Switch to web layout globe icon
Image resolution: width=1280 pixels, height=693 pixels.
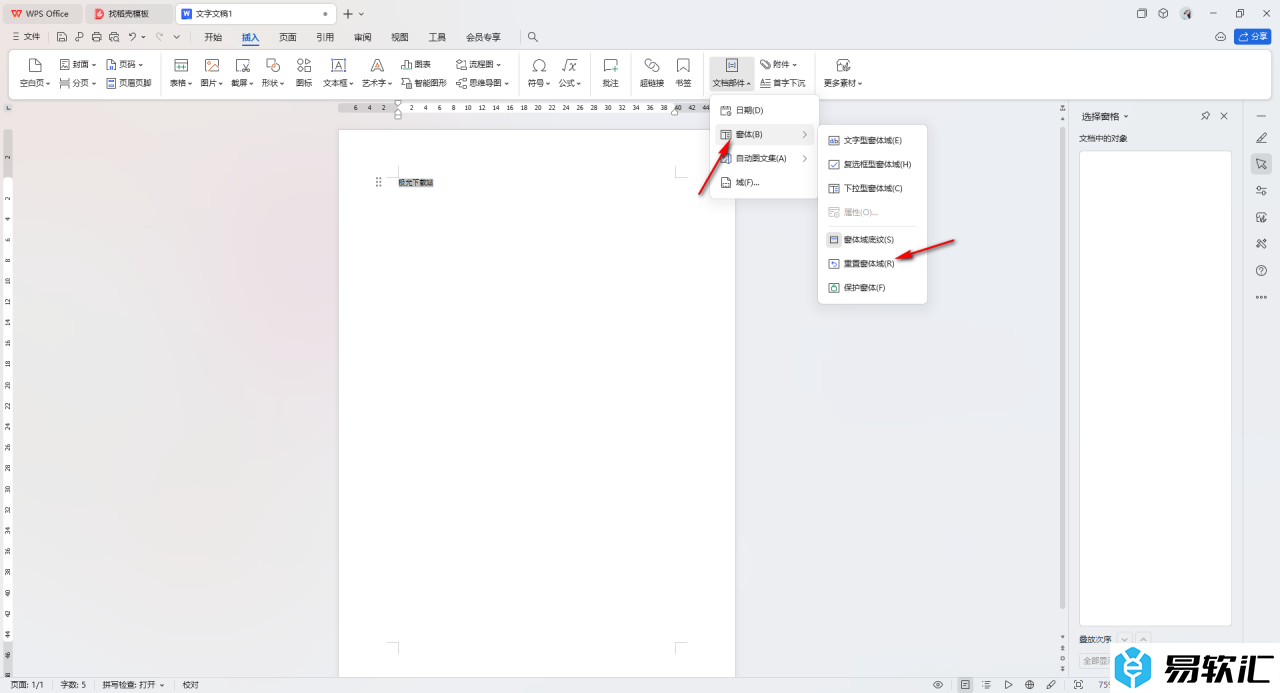pyautogui.click(x=1029, y=685)
